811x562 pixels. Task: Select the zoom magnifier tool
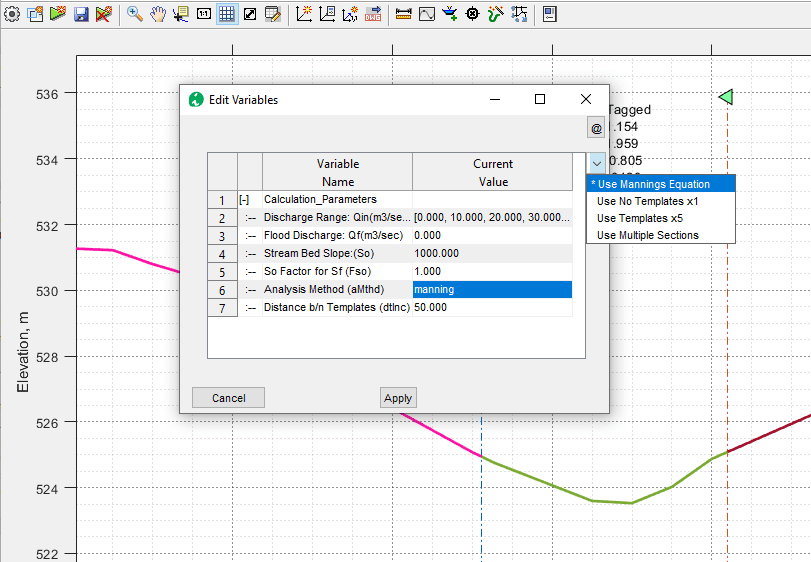pyautogui.click(x=135, y=14)
